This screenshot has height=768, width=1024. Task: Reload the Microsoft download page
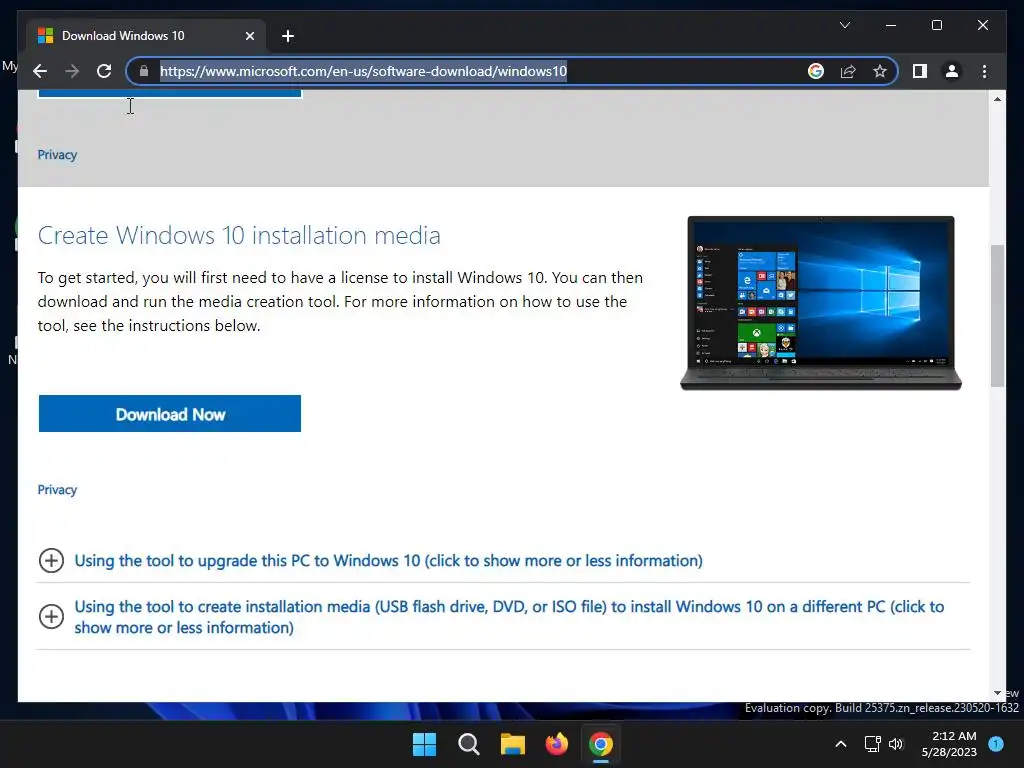[x=104, y=71]
